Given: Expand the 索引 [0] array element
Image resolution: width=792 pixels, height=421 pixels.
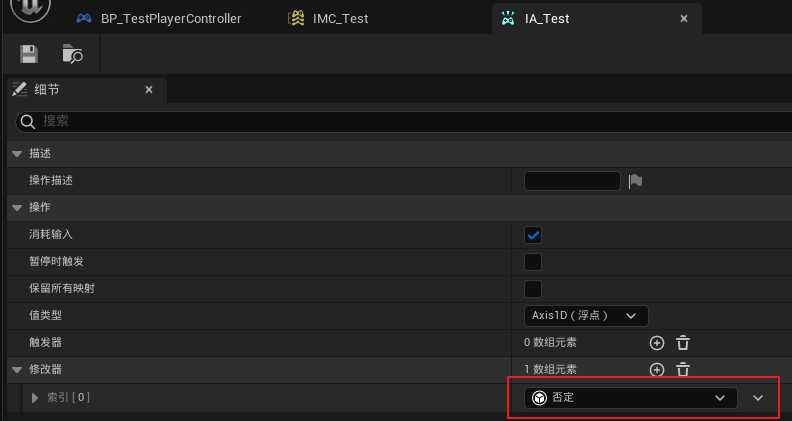Looking at the screenshot, I should 36,398.
